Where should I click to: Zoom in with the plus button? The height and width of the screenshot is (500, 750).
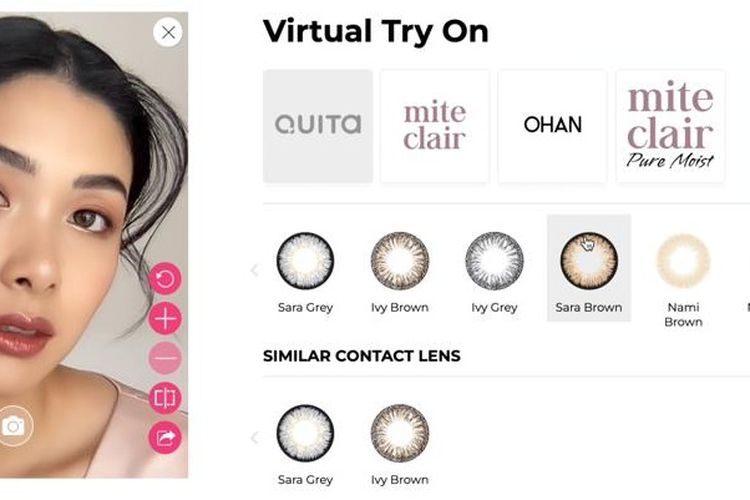click(165, 318)
